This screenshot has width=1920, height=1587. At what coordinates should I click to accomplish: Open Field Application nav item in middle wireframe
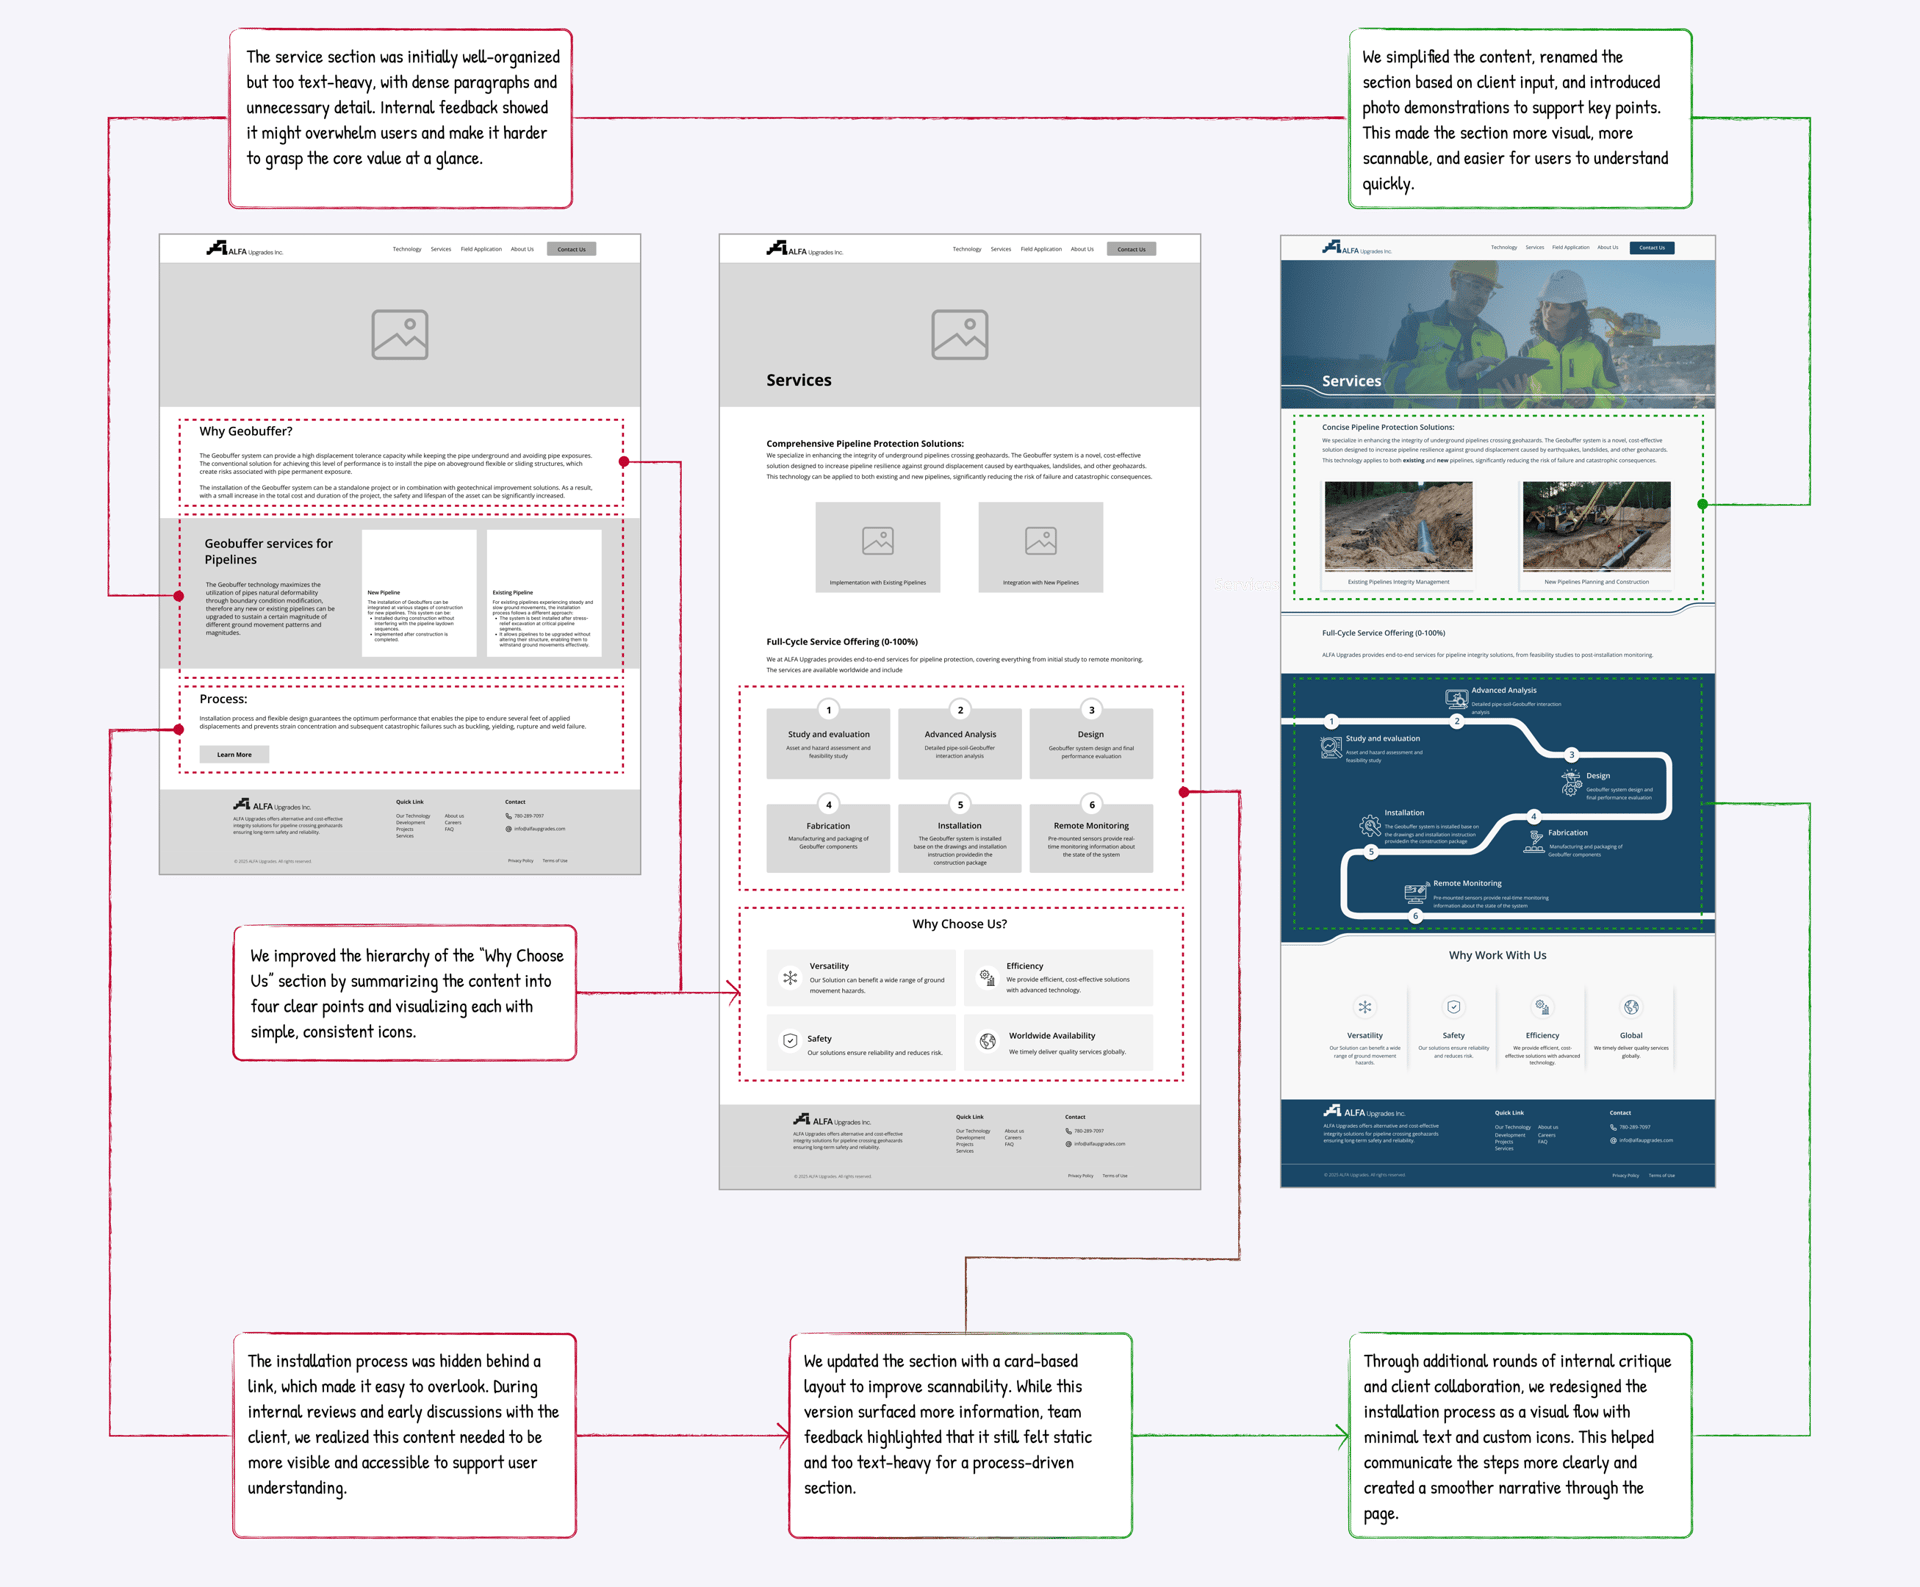click(x=1041, y=249)
